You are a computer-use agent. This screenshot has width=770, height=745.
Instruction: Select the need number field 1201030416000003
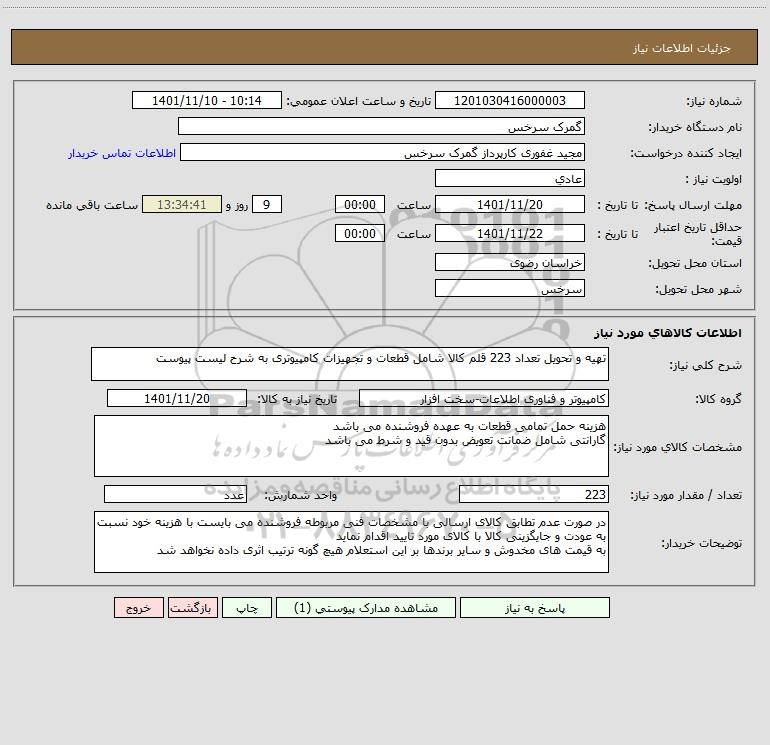510,101
